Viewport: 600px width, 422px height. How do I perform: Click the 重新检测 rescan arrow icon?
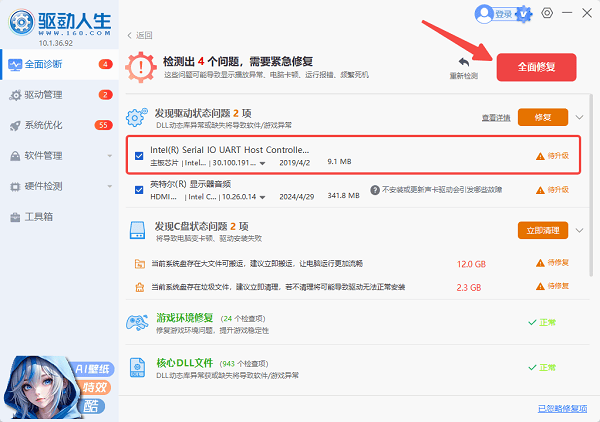464,62
